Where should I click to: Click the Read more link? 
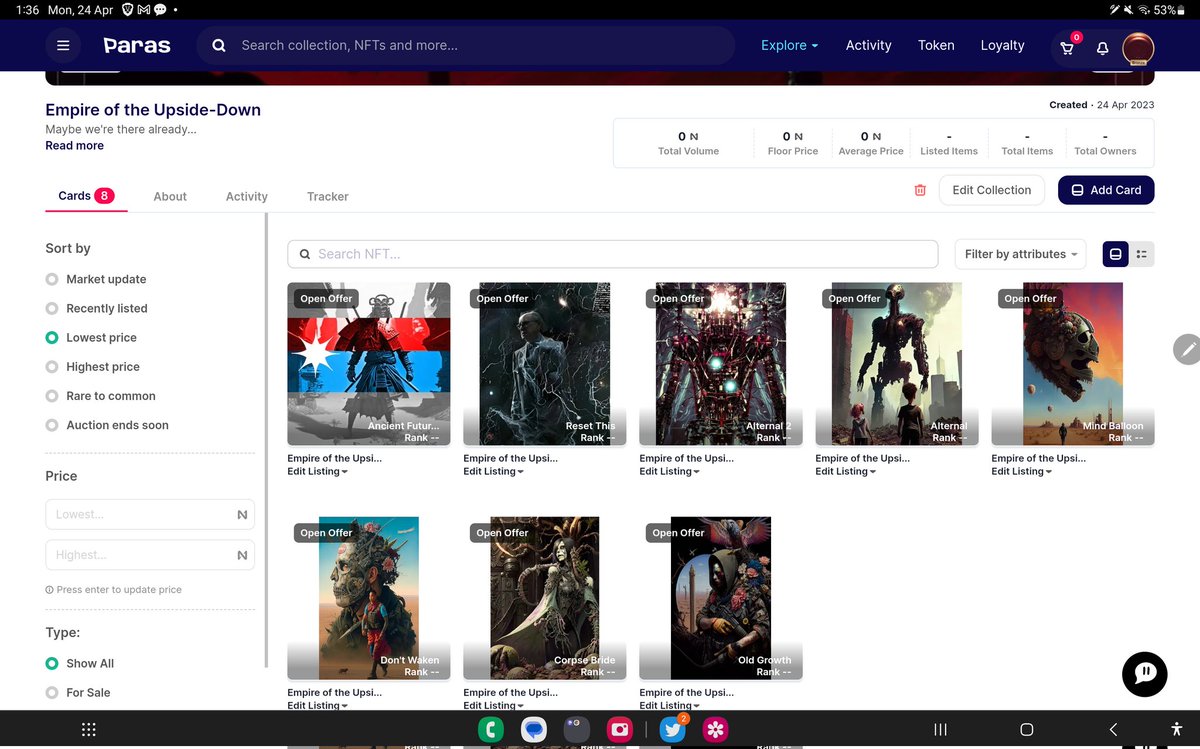pos(74,146)
